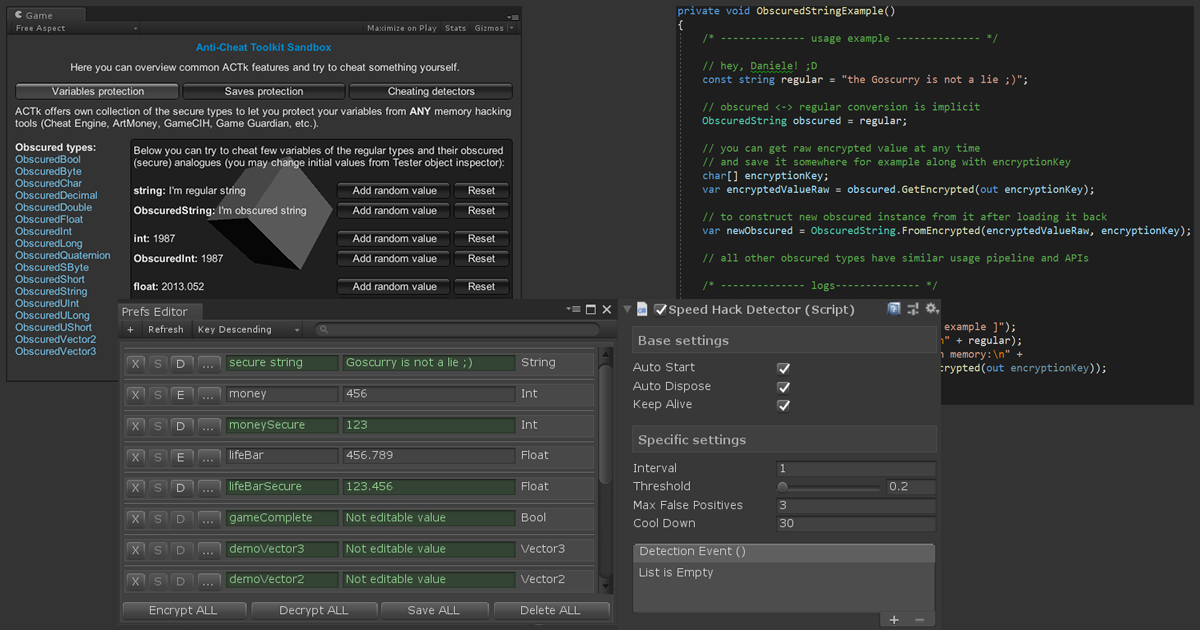Click the D decrypt icon for moneySecure
Image resolution: width=1200 pixels, height=630 pixels.
(x=180, y=426)
